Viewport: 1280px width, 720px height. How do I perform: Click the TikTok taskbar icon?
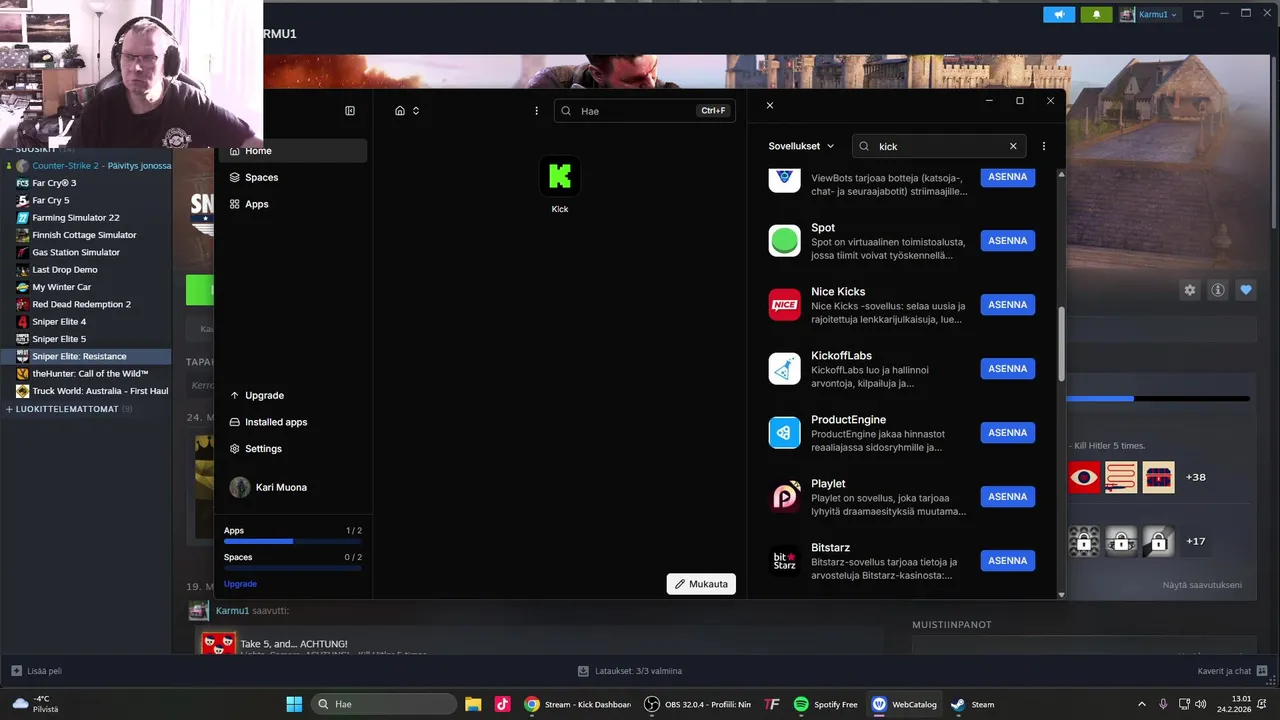[502, 704]
